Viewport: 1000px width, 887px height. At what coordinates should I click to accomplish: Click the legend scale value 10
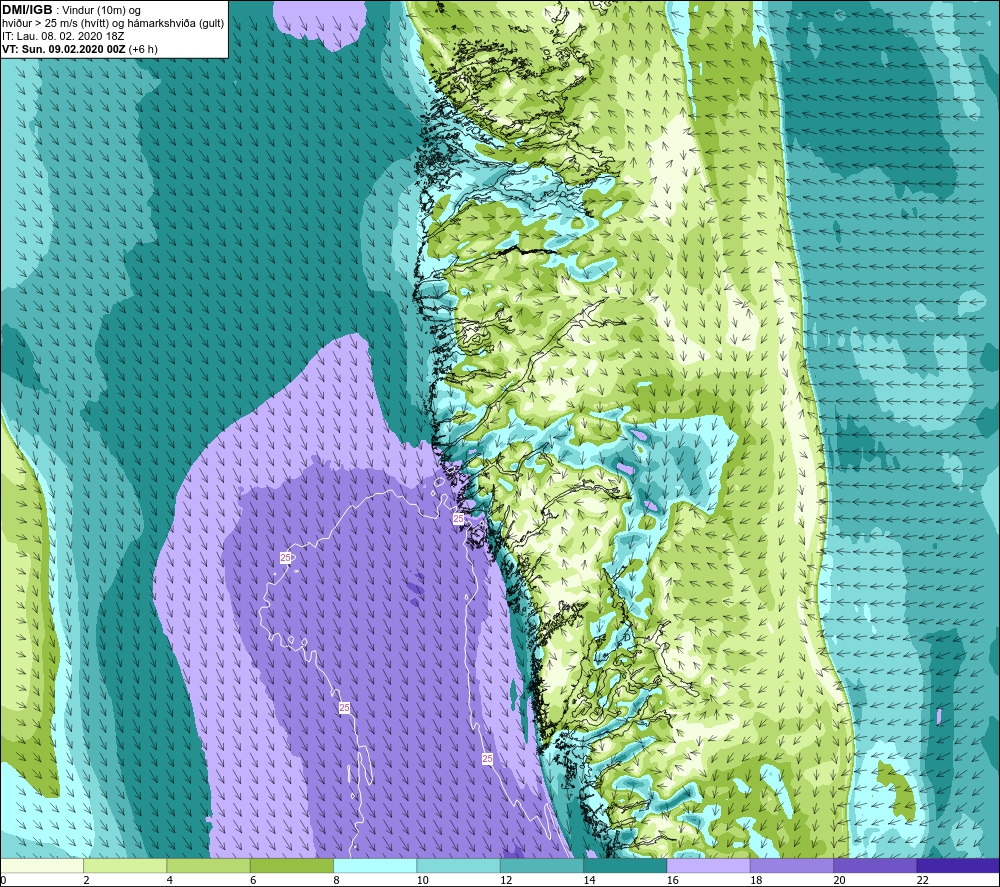[x=423, y=881]
